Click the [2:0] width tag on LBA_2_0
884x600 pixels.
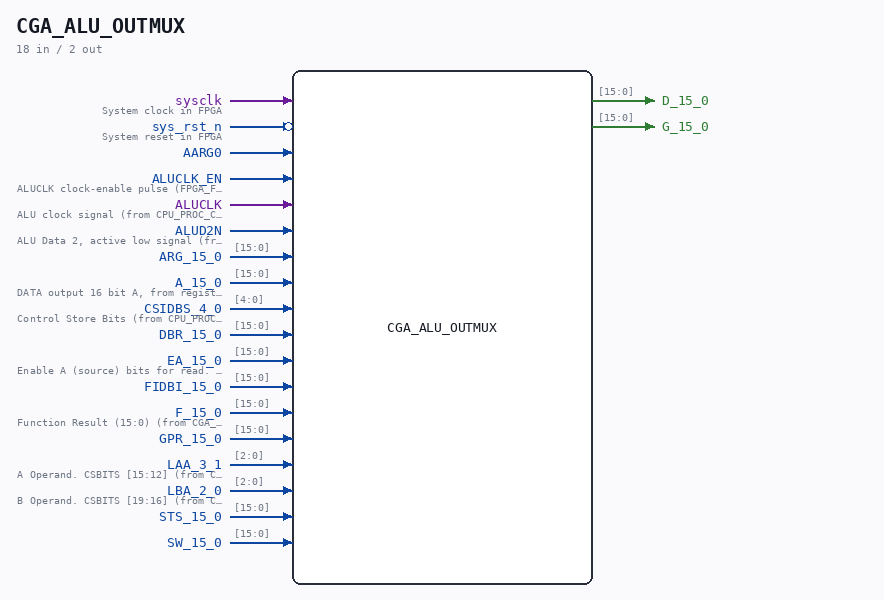tap(249, 481)
